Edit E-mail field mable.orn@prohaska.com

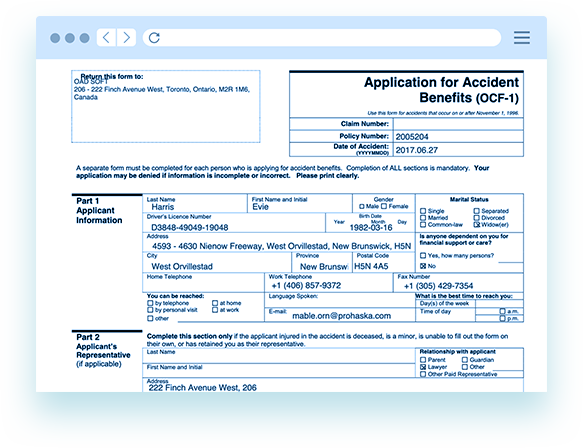[x=340, y=315]
